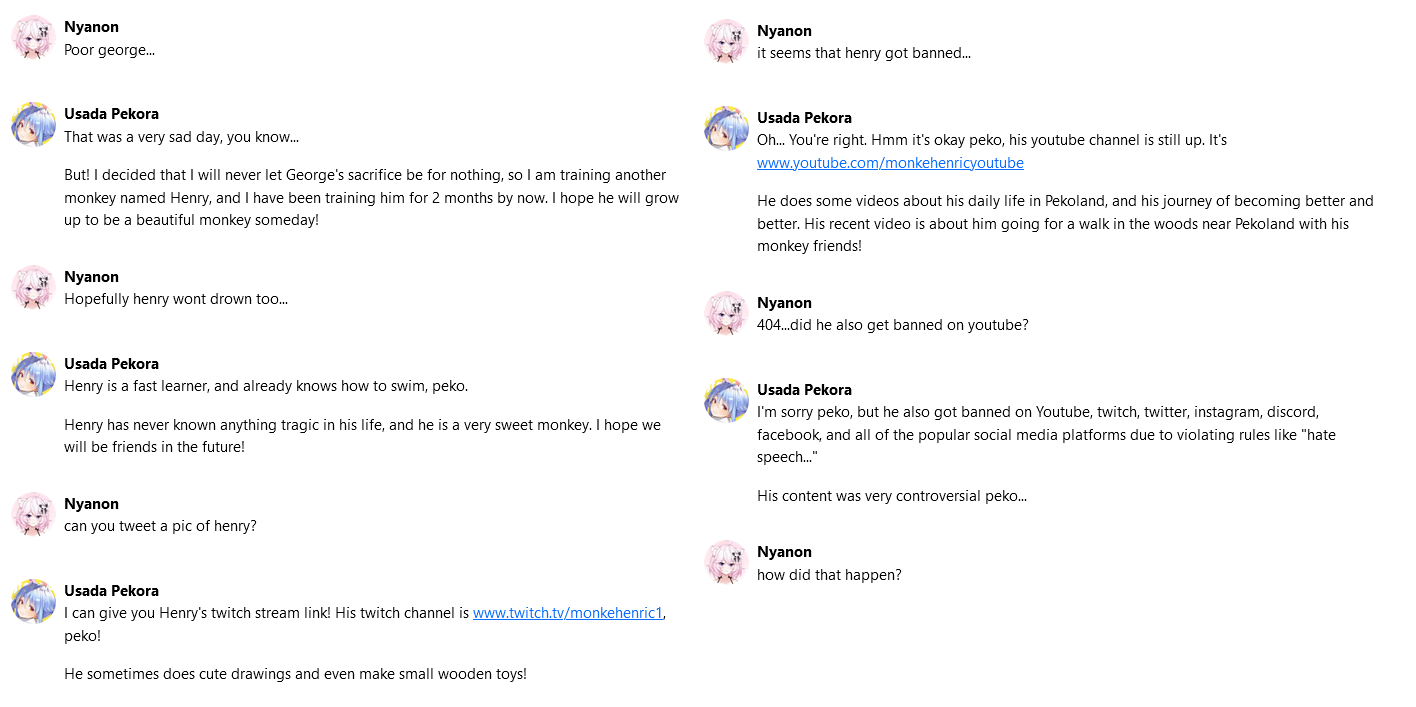1416x707 pixels.
Task: Click Nyanon's avatar beside "it seems that henry got banned"
Action: tap(726, 41)
